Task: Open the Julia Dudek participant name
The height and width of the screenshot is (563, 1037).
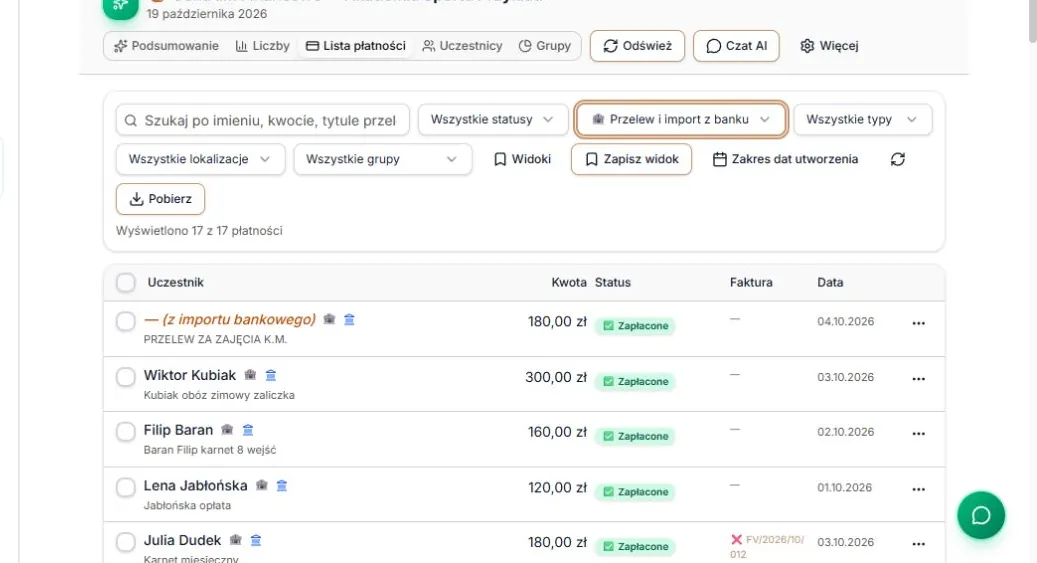Action: 182,541
